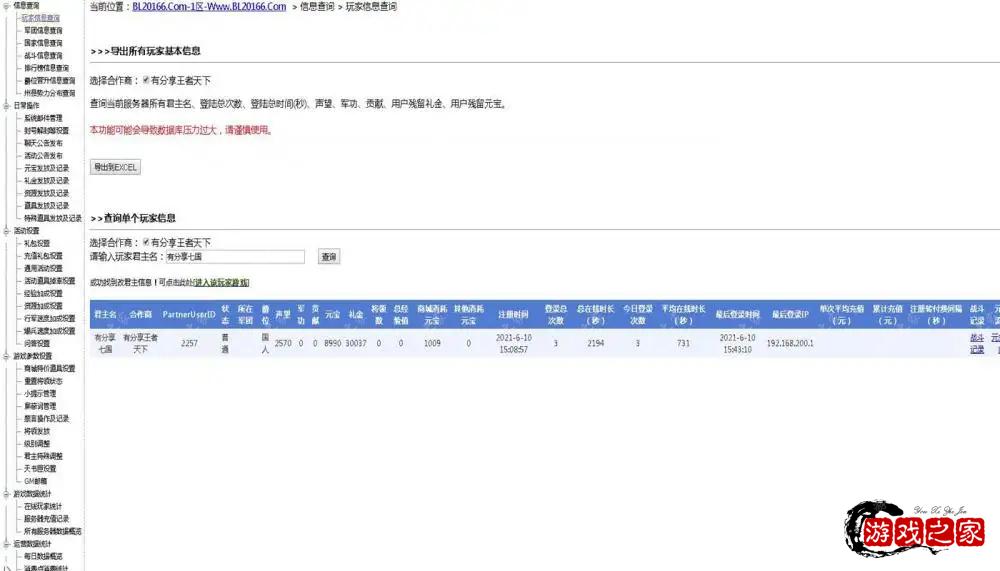This screenshot has height=571, width=1000.
Task: Collapse the 信息查询 tree group
Action: (6, 5)
